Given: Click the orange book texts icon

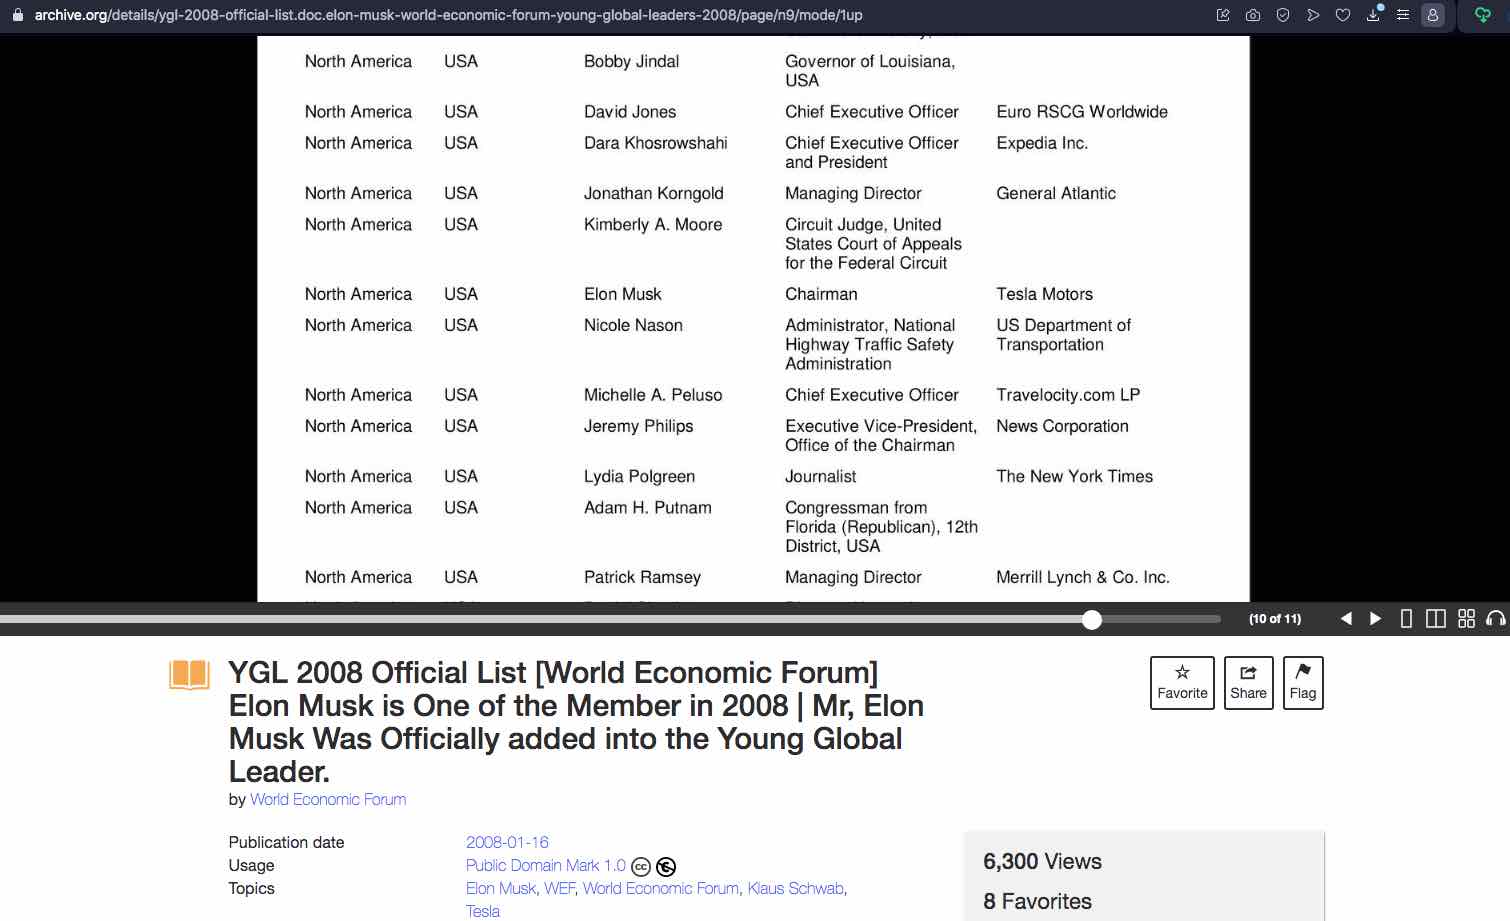Looking at the screenshot, I should (189, 675).
